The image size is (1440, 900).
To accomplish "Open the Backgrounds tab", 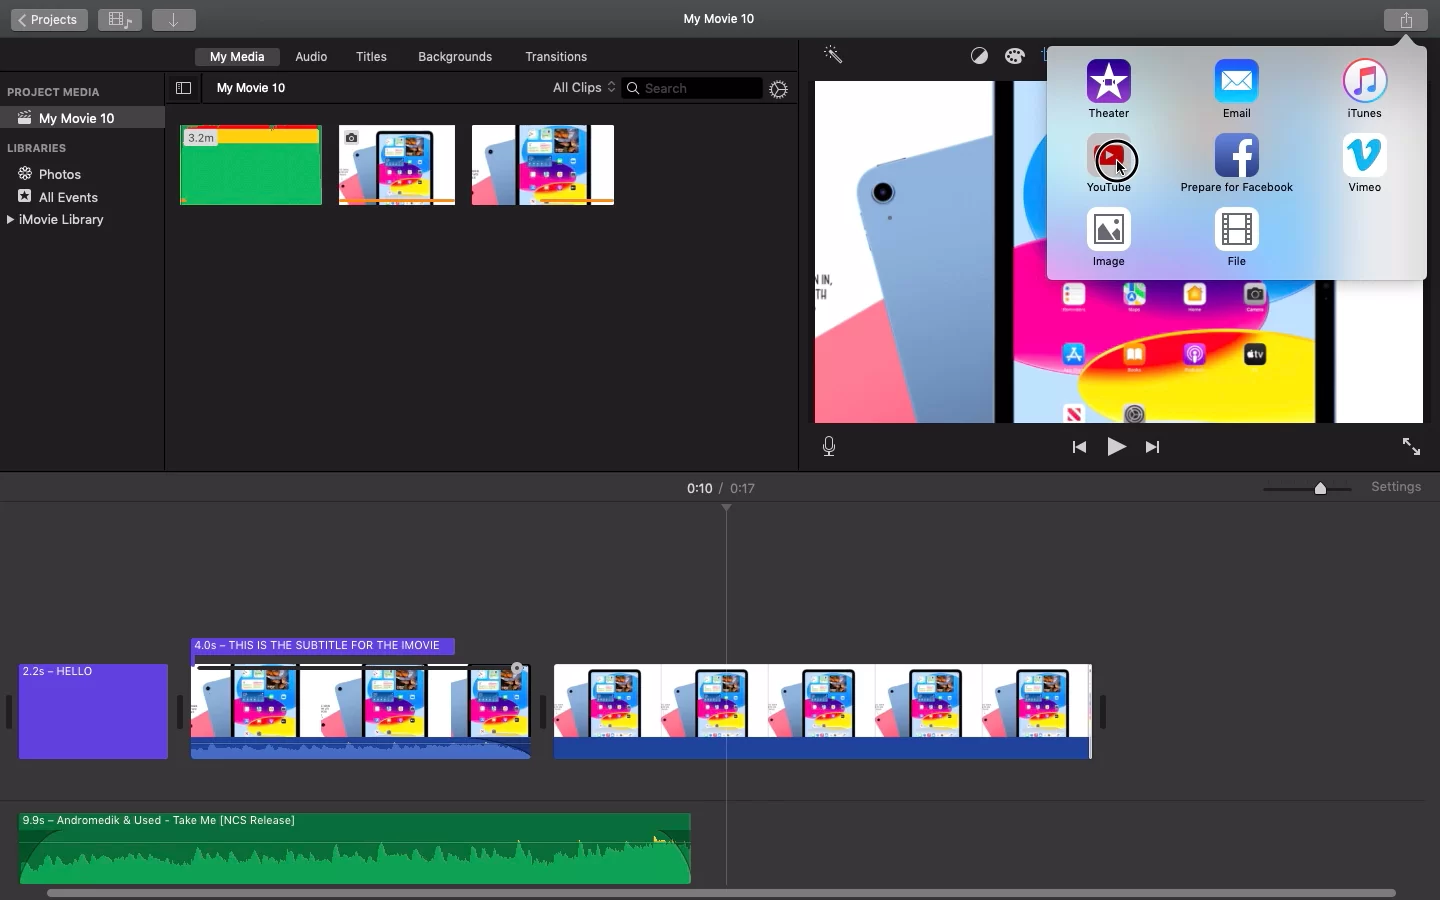I will 455,57.
